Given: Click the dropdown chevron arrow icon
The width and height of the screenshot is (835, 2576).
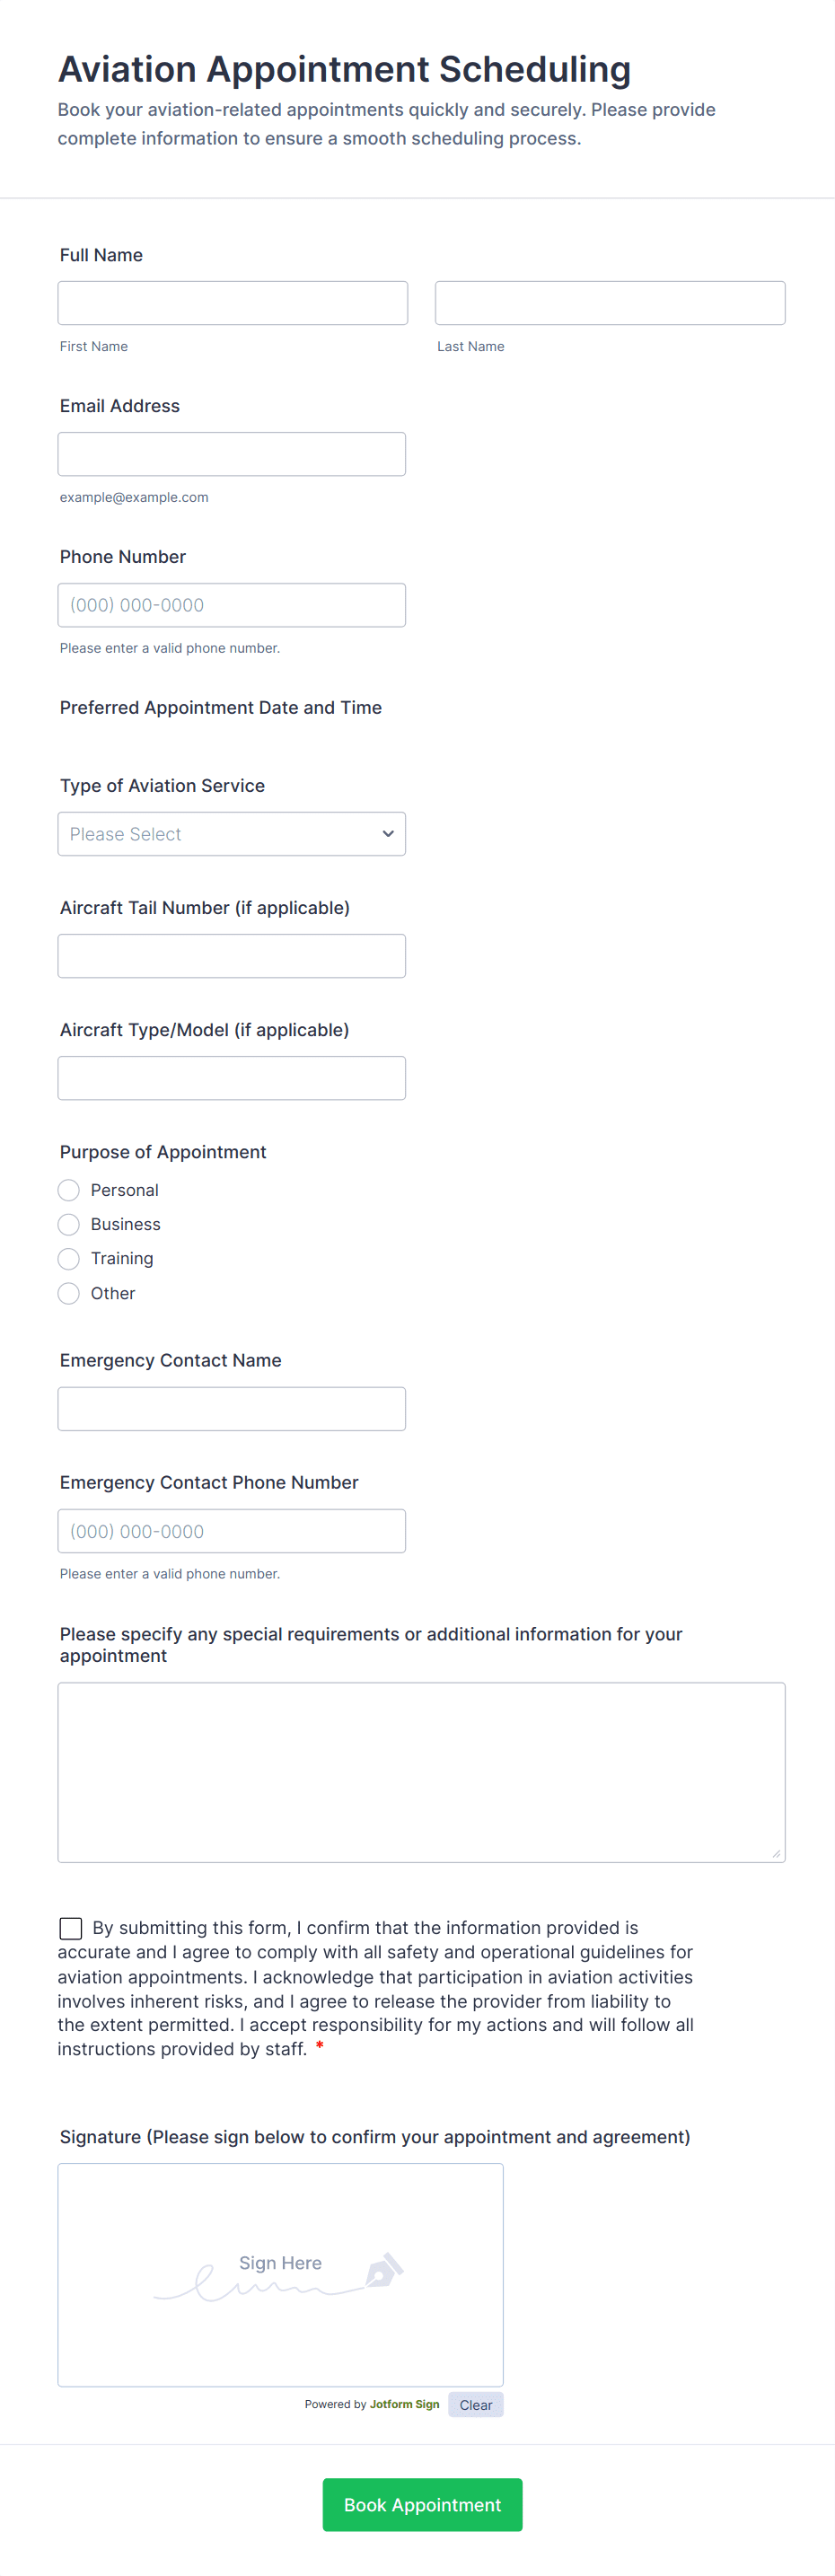Looking at the screenshot, I should 388,834.
